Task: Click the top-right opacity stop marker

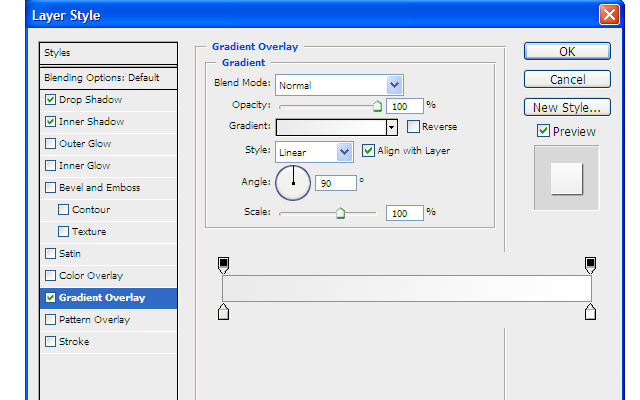Action: (x=590, y=265)
